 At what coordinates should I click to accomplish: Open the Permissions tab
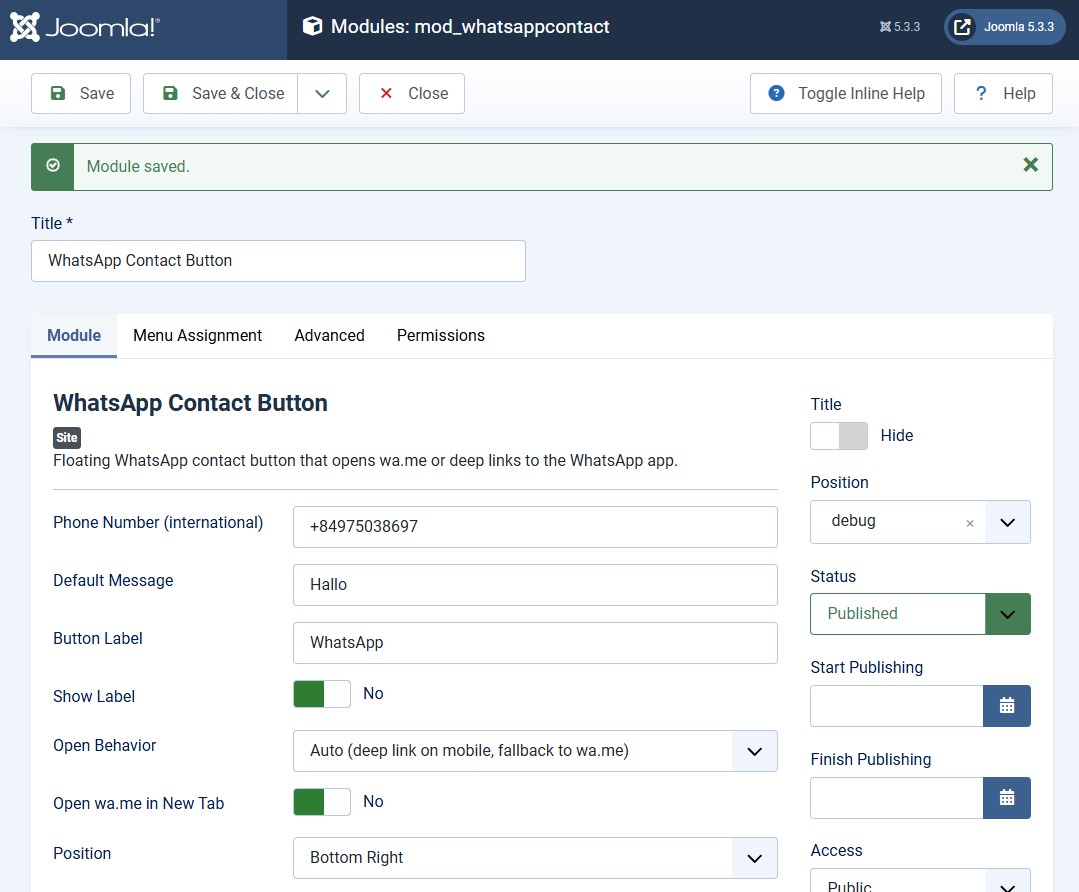pyautogui.click(x=441, y=336)
